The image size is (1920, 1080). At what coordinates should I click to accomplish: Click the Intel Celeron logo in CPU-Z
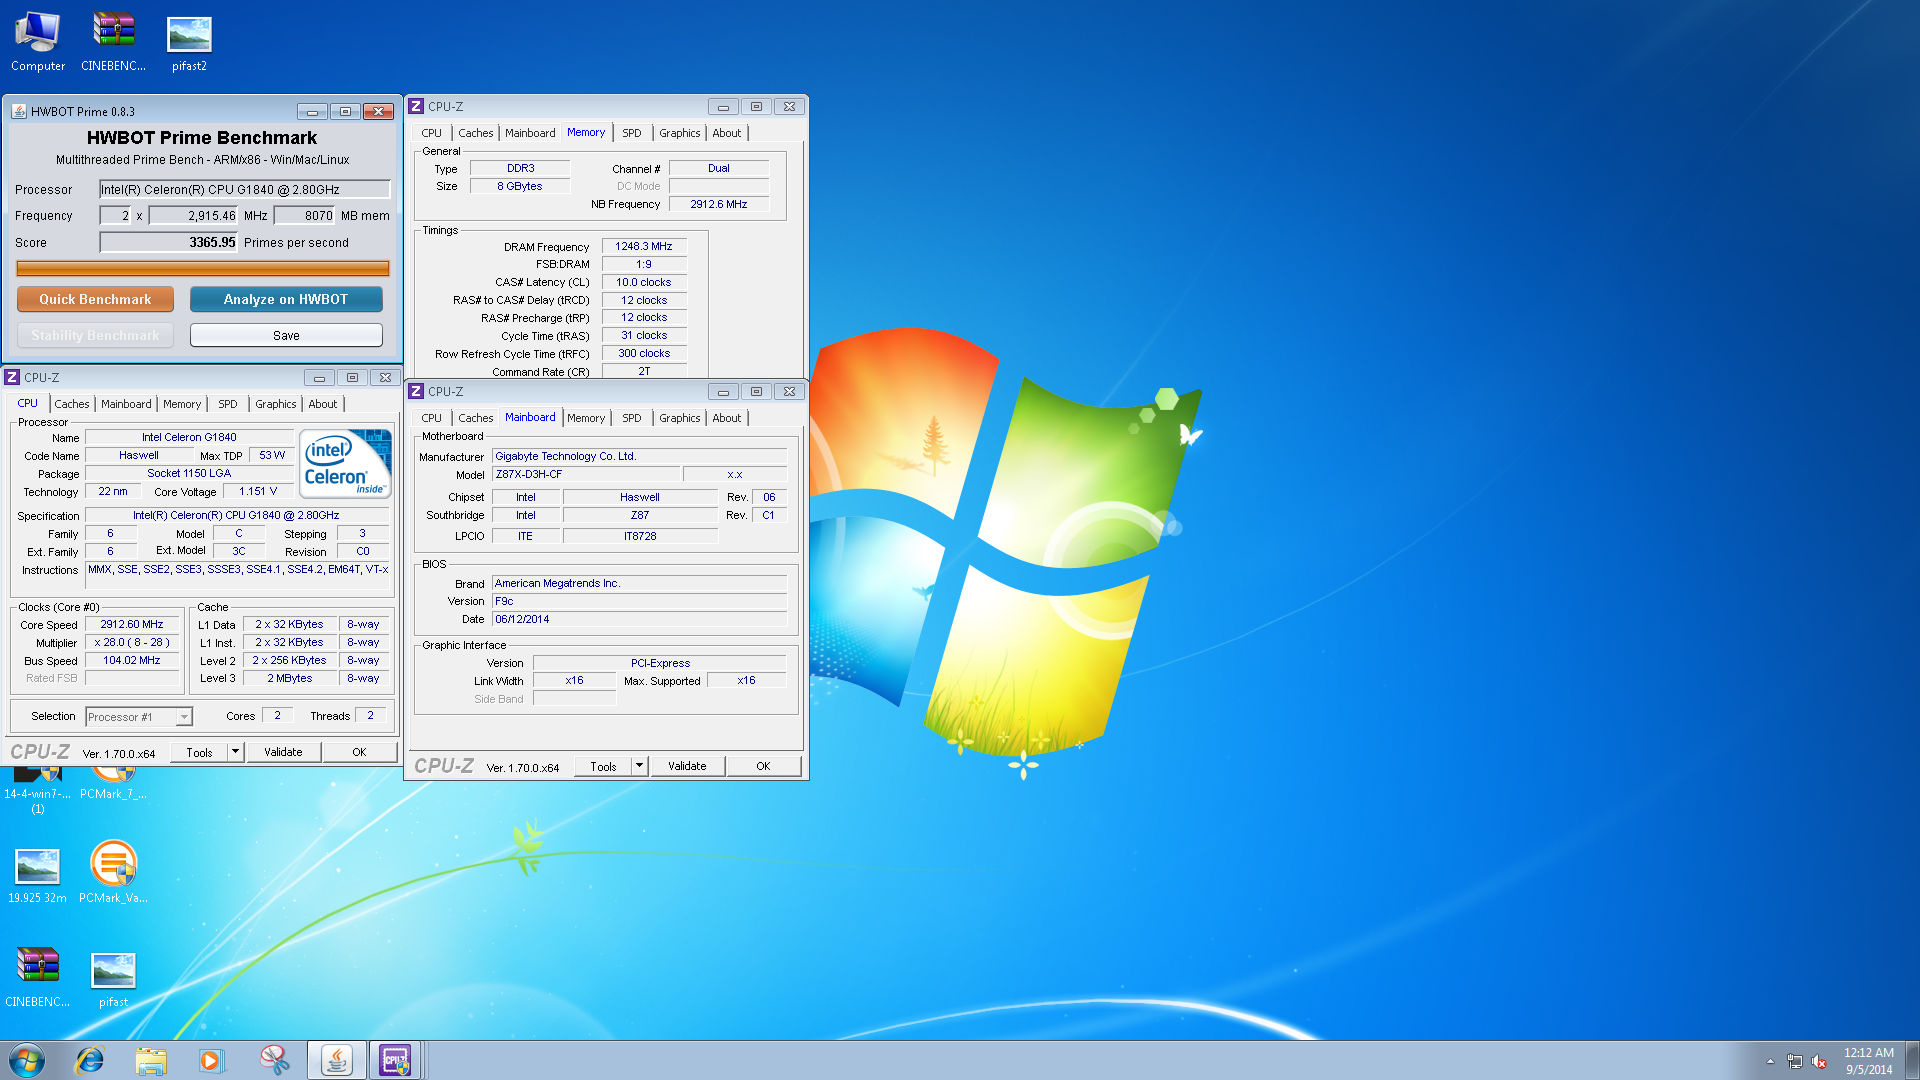click(x=345, y=463)
